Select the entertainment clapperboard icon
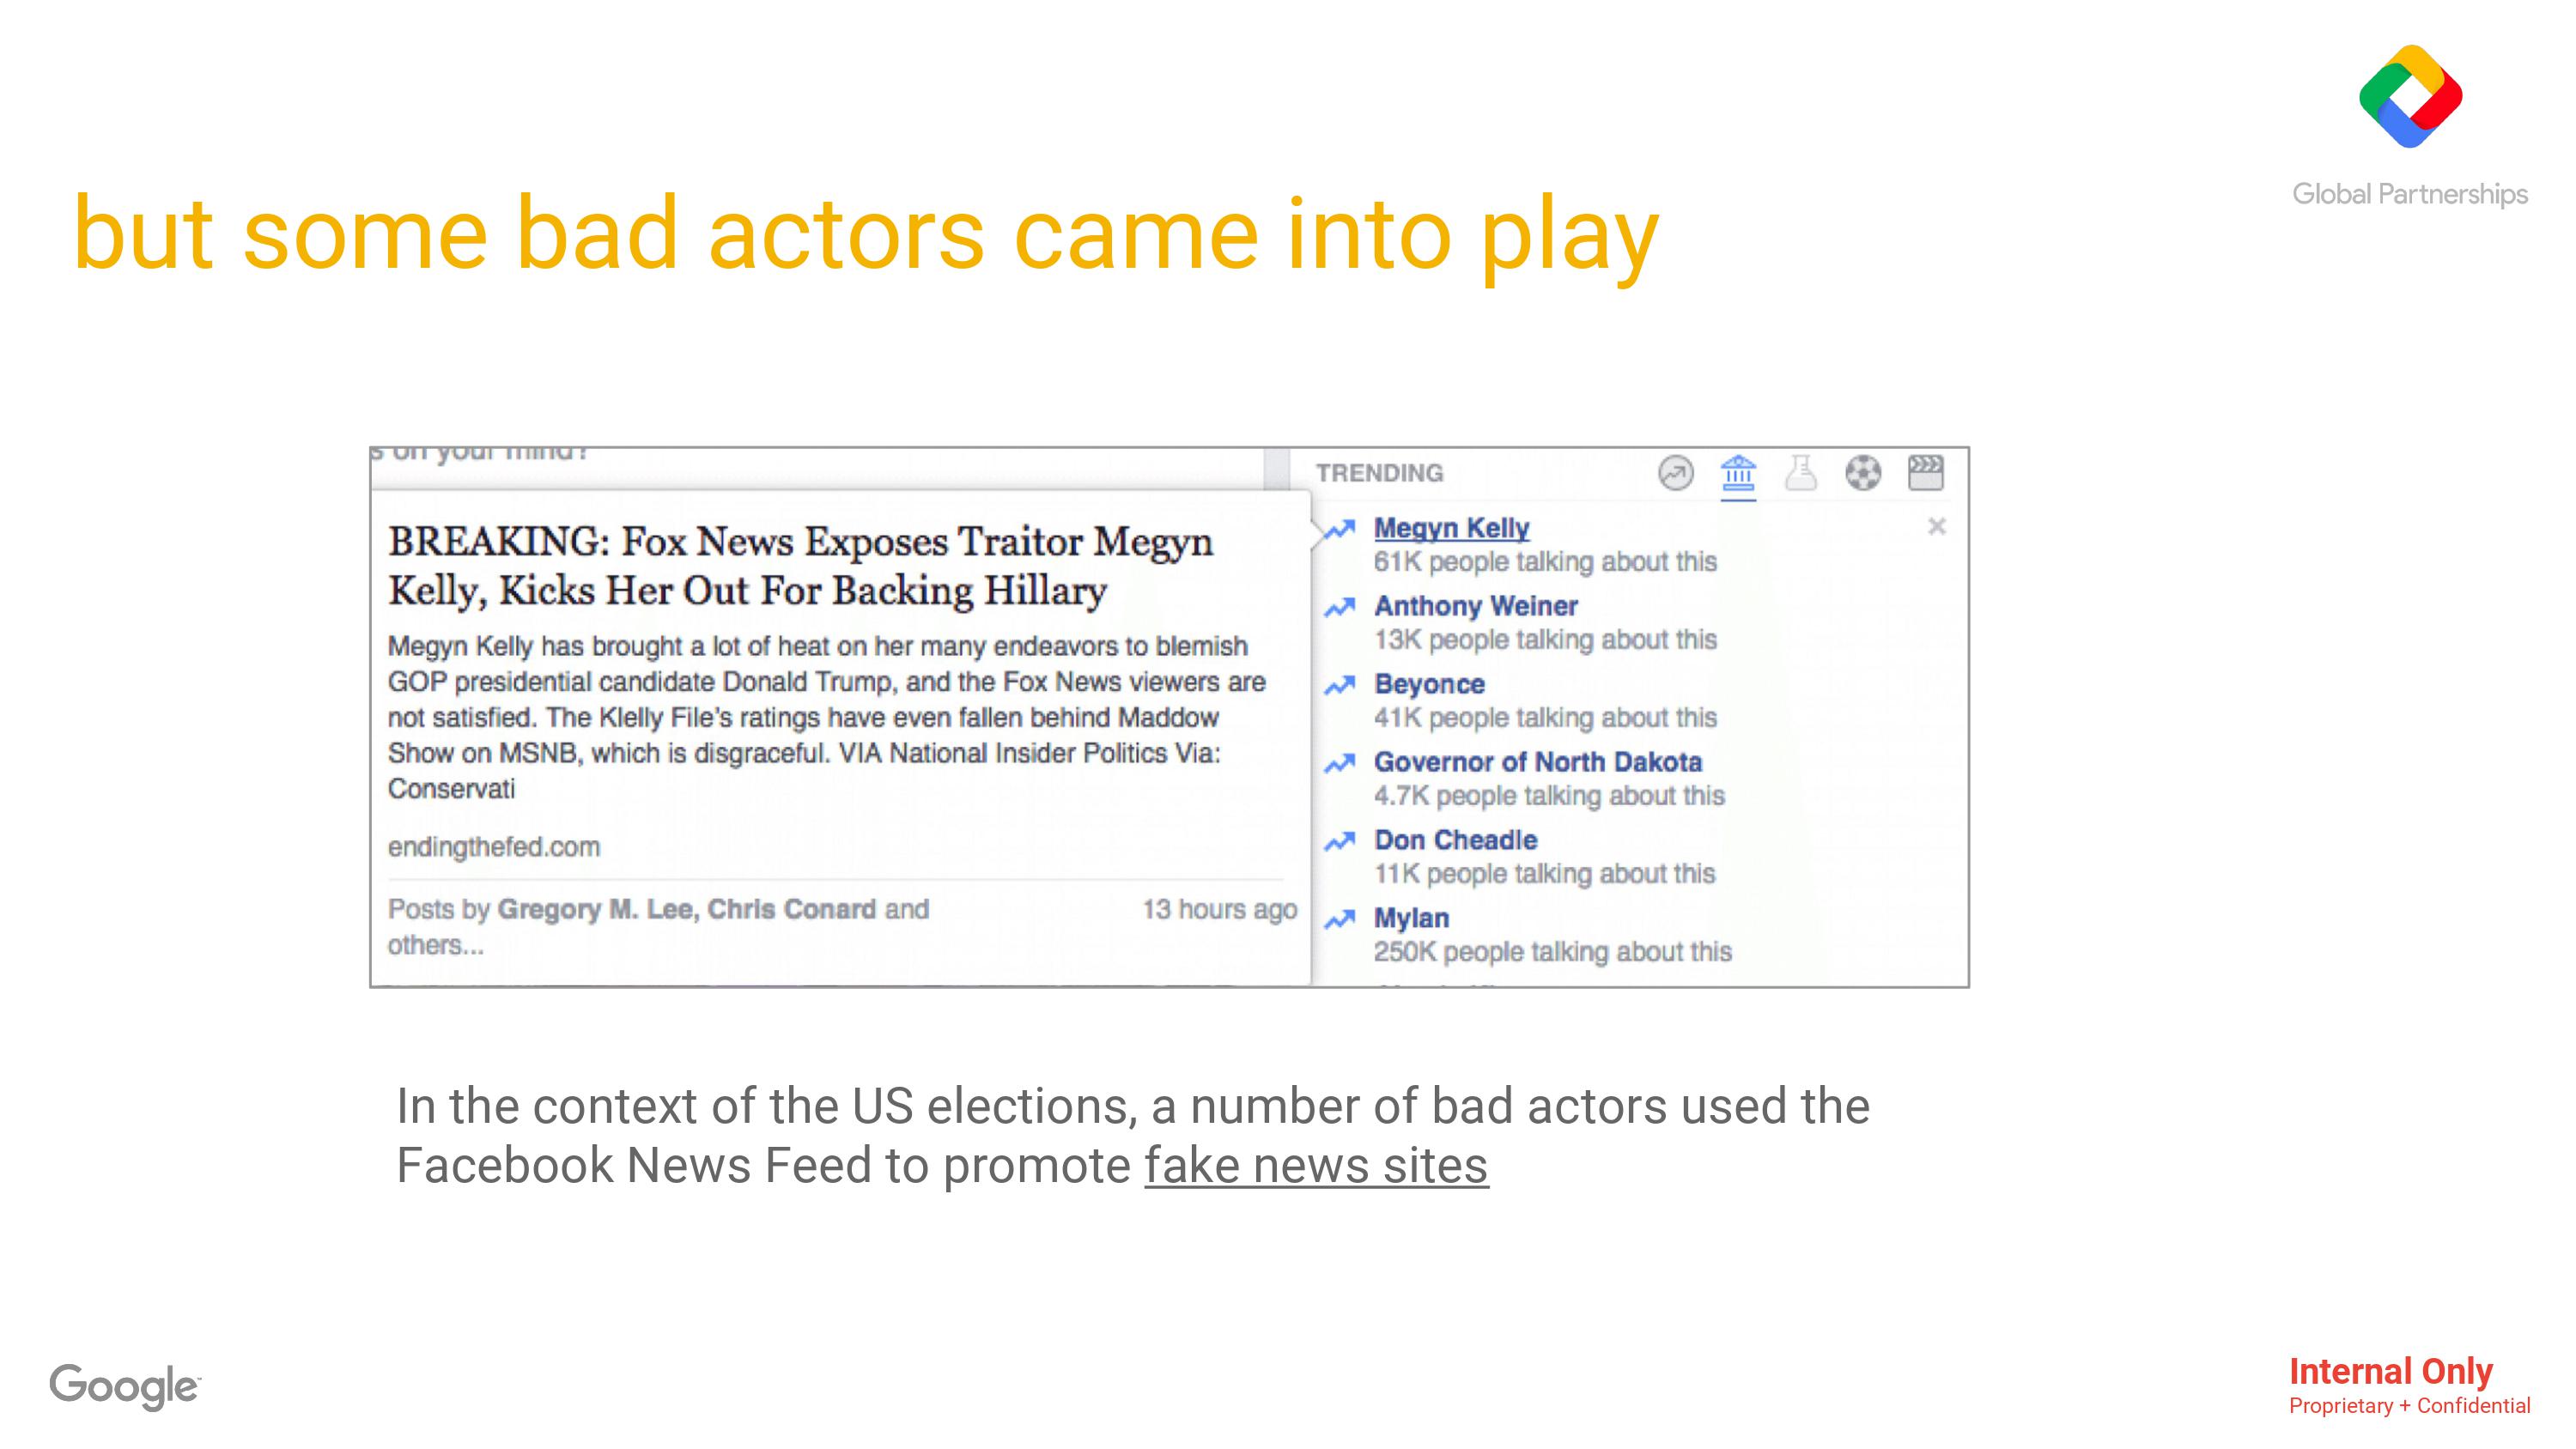 pyautogui.click(x=1925, y=473)
